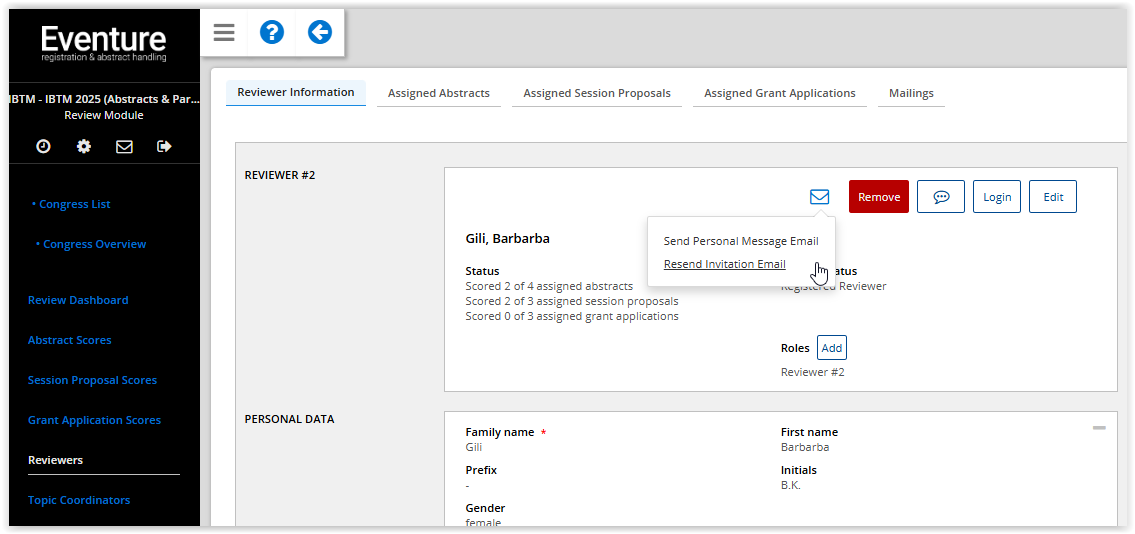Screen dimensions: 1135x534
Task: Click the speech bubble comment button
Action: point(940,197)
